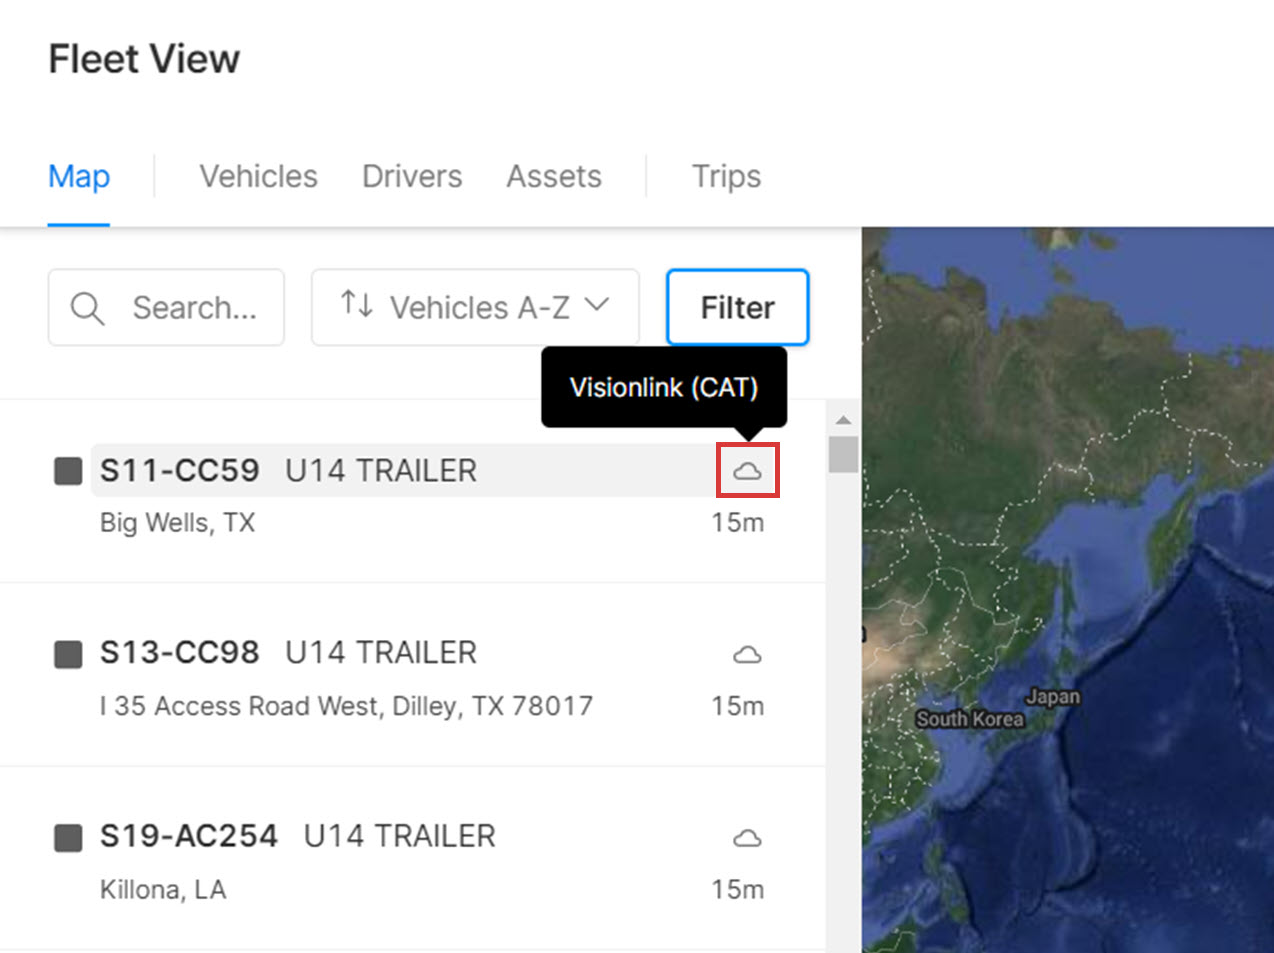Open the Drivers tab
Image resolution: width=1274 pixels, height=953 pixels.
(x=412, y=176)
